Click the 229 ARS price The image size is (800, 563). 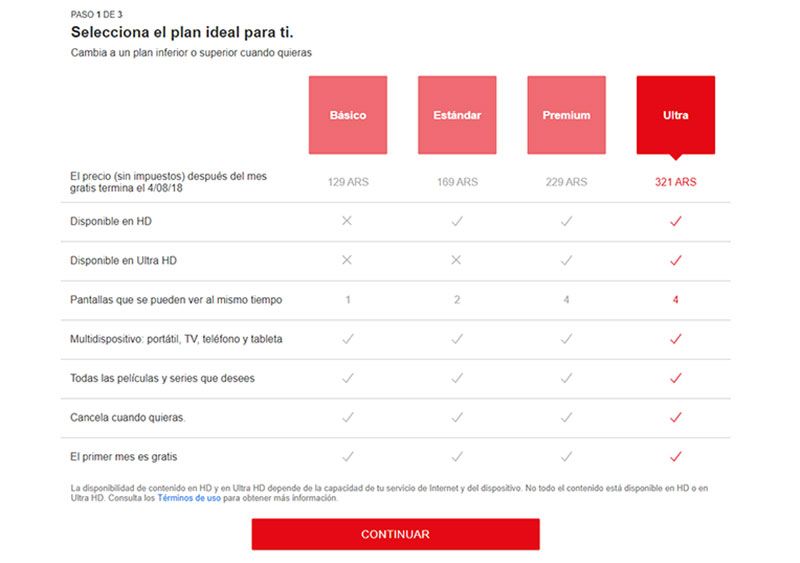[566, 182]
